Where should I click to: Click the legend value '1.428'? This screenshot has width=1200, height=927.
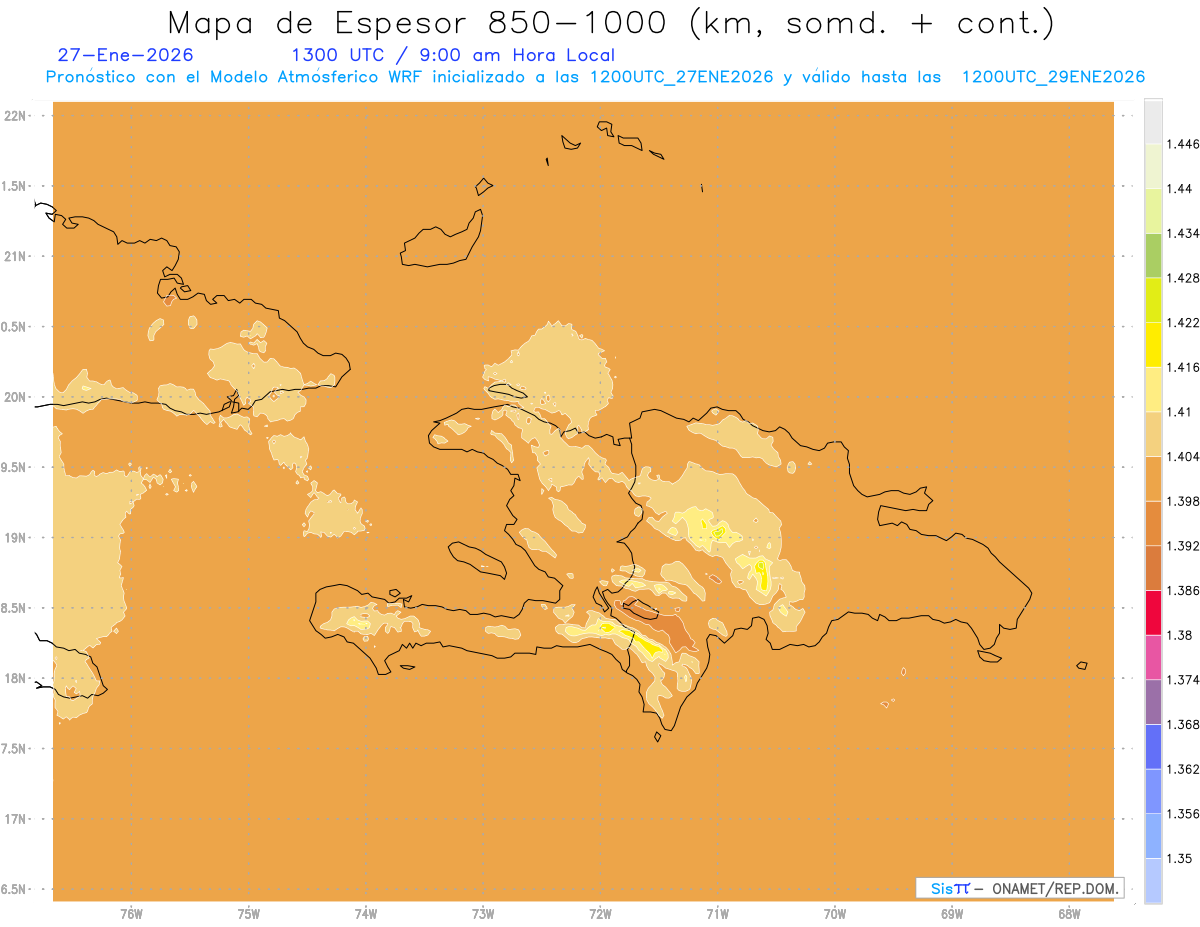click(x=1183, y=278)
